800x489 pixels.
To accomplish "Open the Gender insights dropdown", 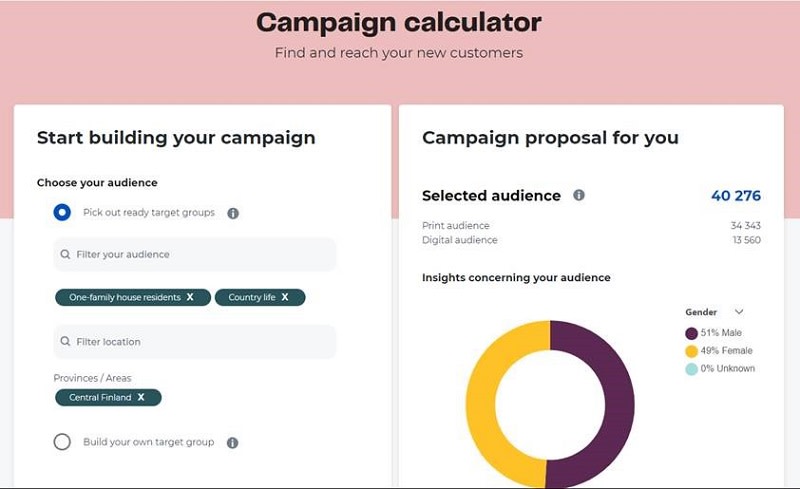I will pos(714,312).
